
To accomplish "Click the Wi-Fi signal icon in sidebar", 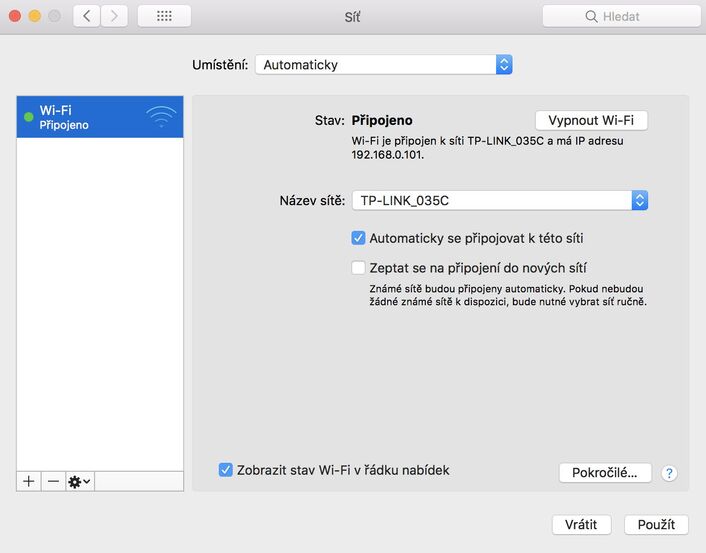I will pos(160,117).
